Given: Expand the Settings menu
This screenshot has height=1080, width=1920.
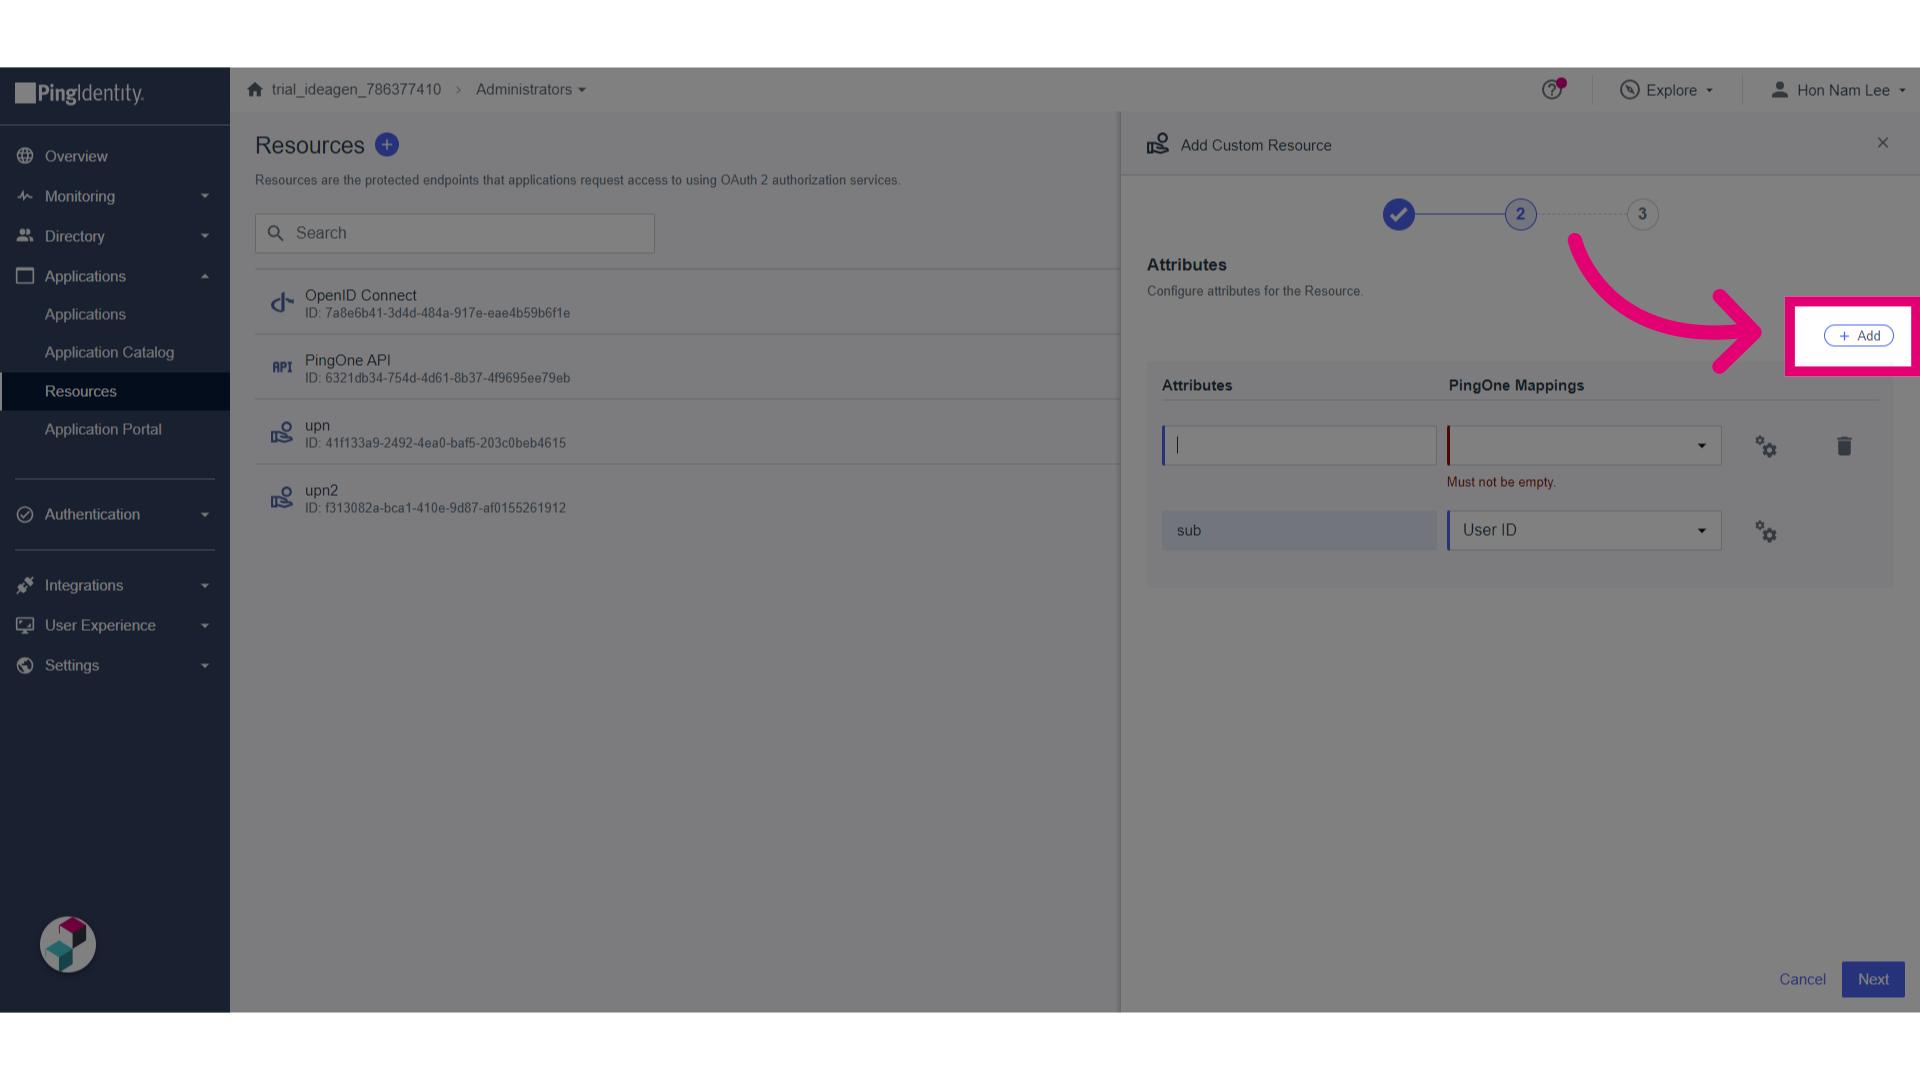Looking at the screenshot, I should click(x=115, y=665).
